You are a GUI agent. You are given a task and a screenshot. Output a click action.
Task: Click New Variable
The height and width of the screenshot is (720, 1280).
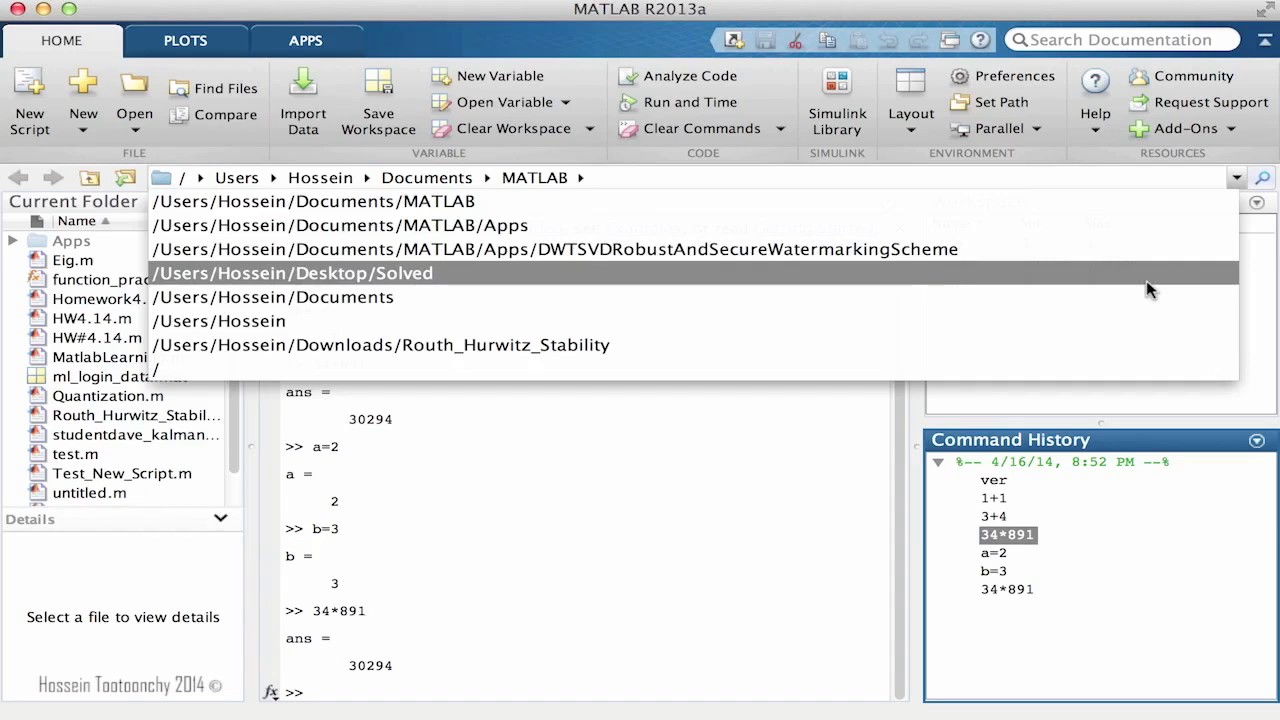488,76
